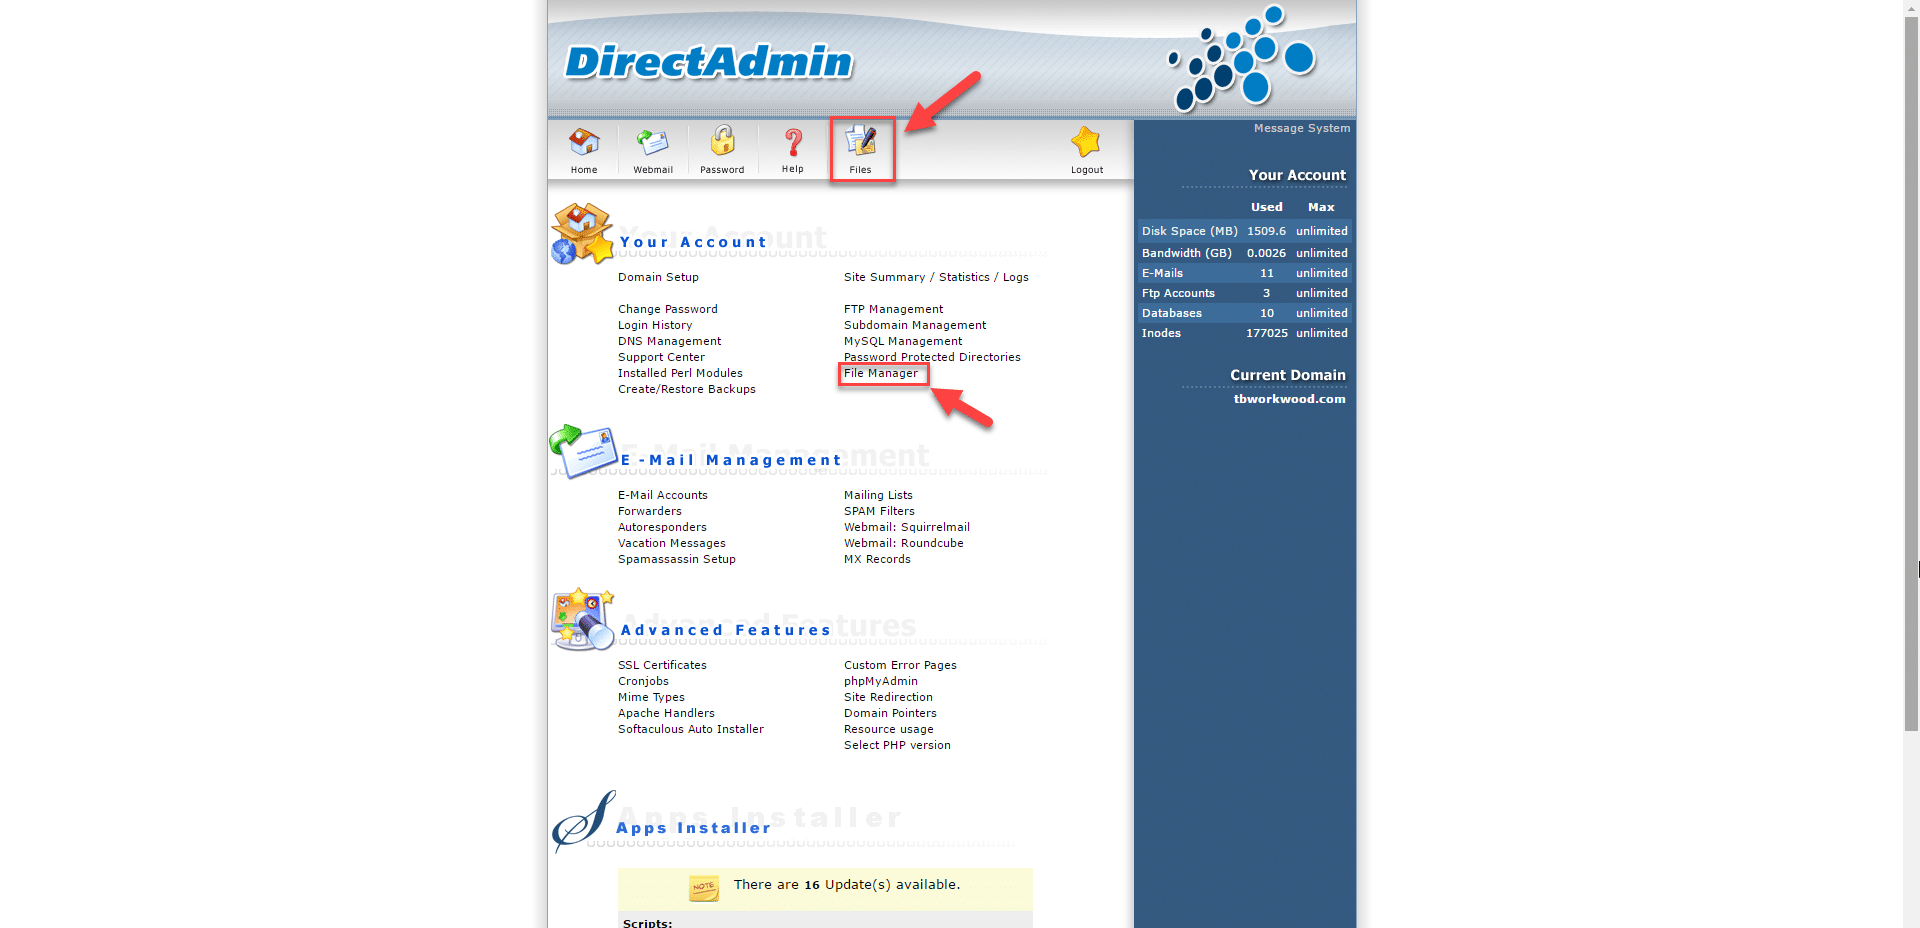Open Vacation Messages

pos(672,543)
